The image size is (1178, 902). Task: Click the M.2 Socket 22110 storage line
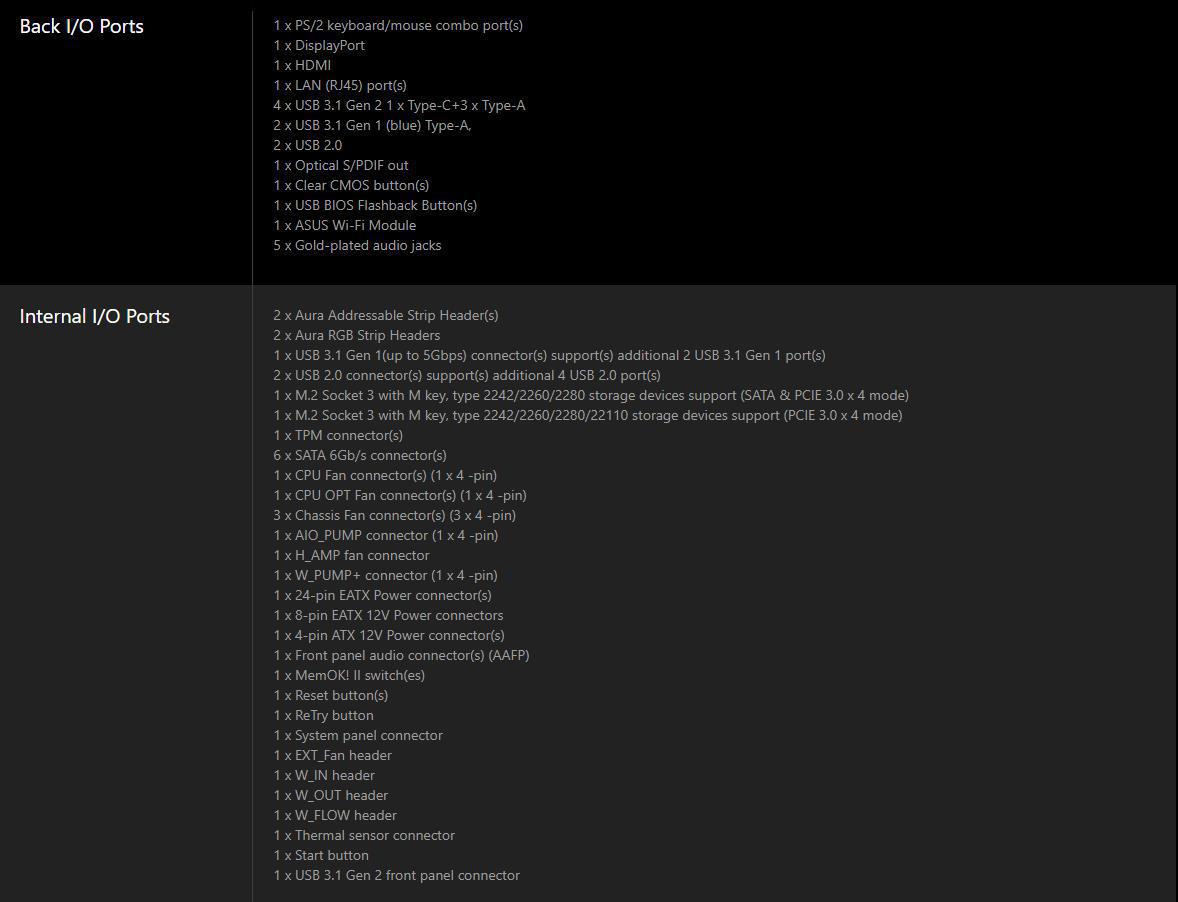pyautogui.click(x=588, y=415)
